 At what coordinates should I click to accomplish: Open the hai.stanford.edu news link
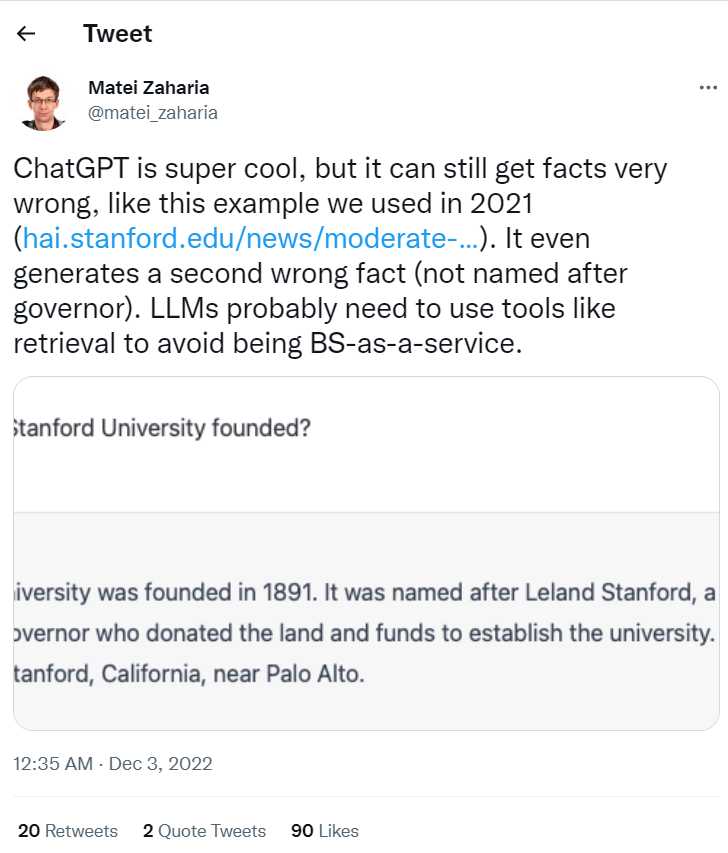pos(250,238)
